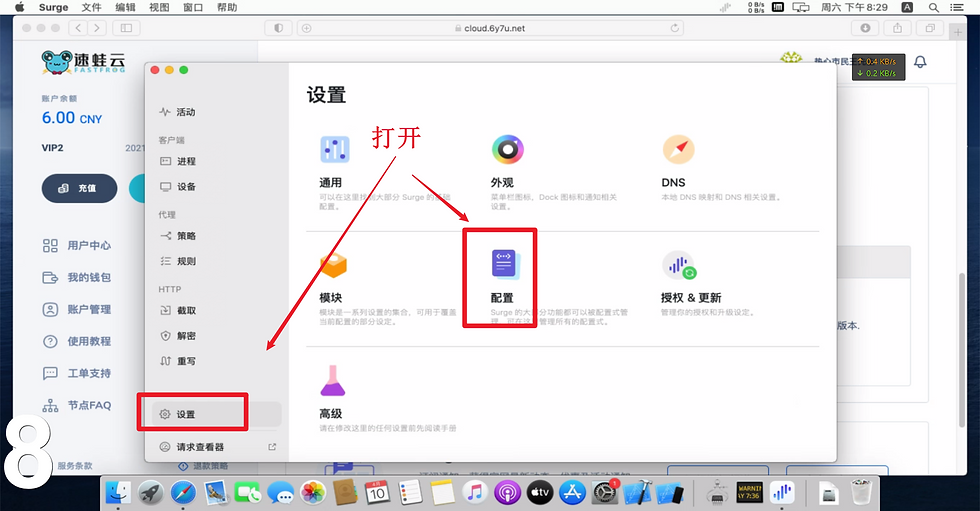The image size is (980, 511).
Task: Click the 速蛙云 FastFrog logo
Action: 83,62
